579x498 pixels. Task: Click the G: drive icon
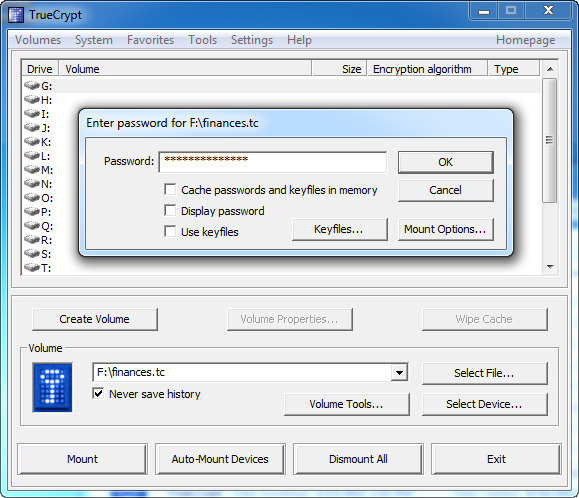(32, 86)
